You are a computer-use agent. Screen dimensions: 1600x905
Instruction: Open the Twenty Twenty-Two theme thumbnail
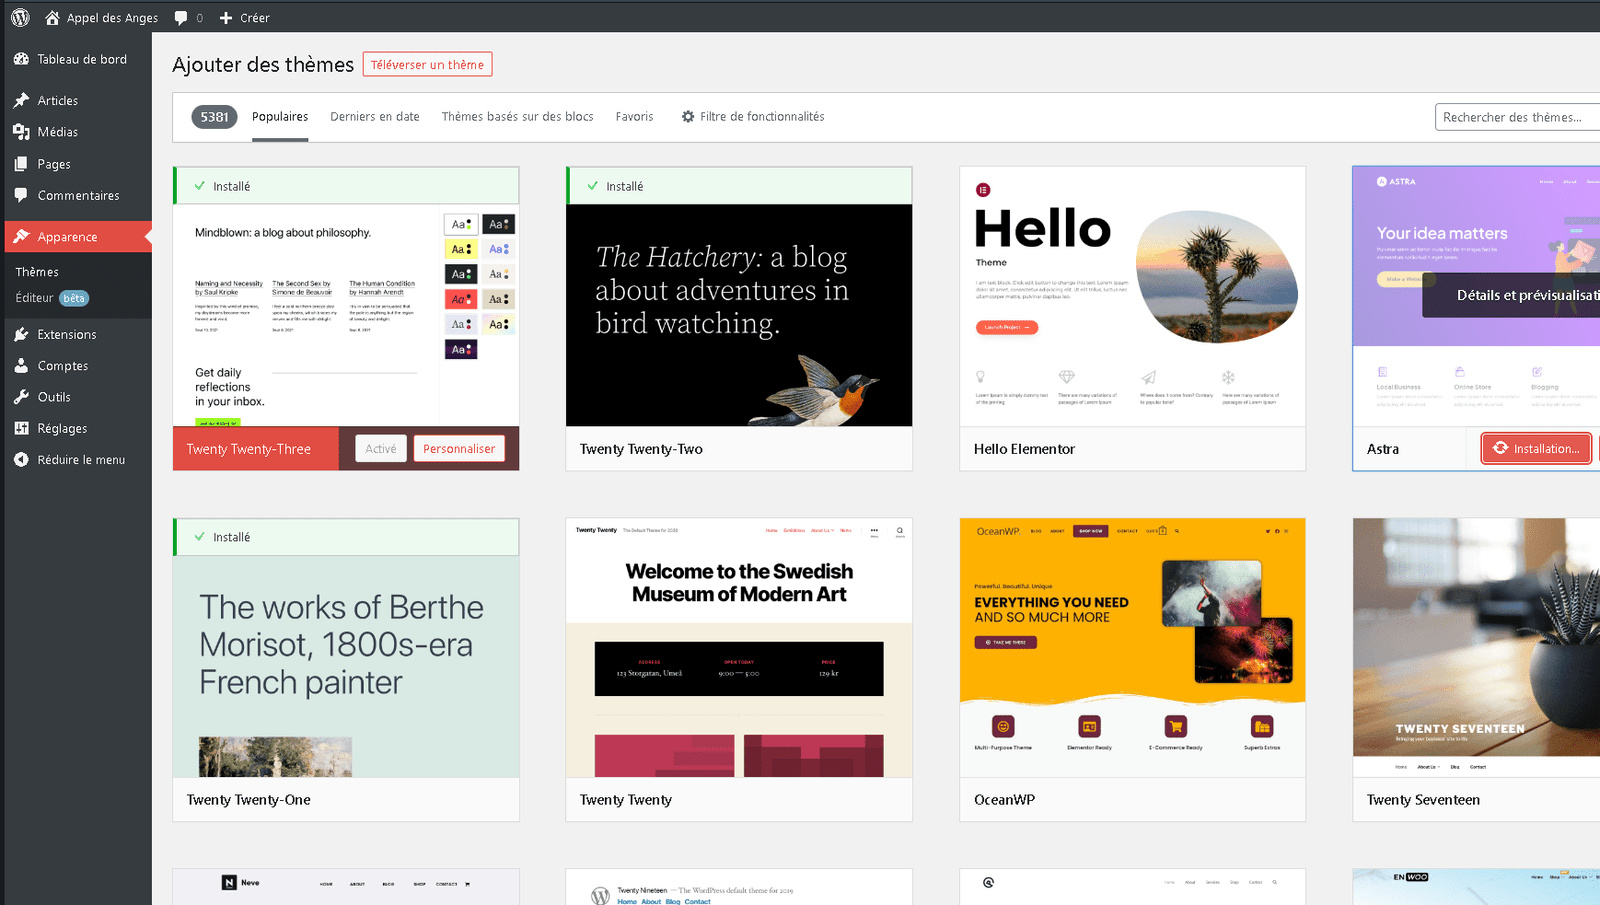coord(739,315)
